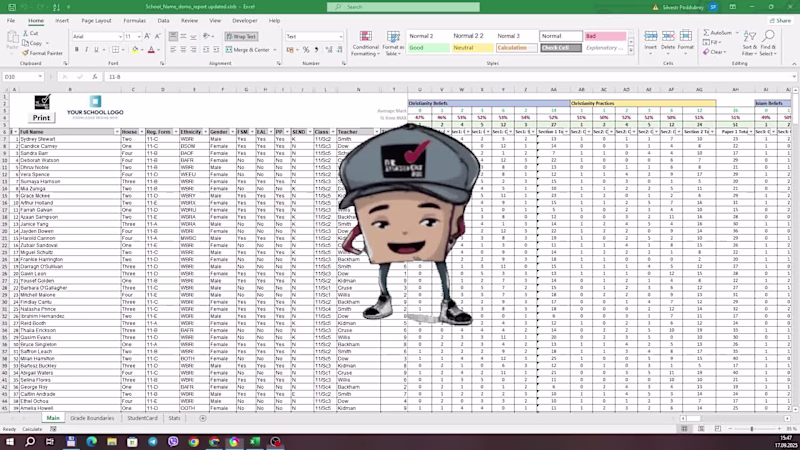Toggle Top Align

(x=173, y=36)
